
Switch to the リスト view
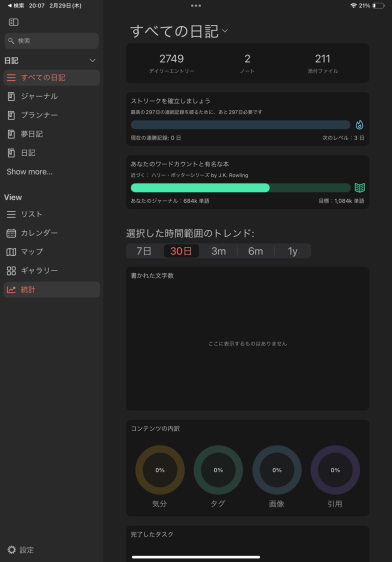pos(24,214)
